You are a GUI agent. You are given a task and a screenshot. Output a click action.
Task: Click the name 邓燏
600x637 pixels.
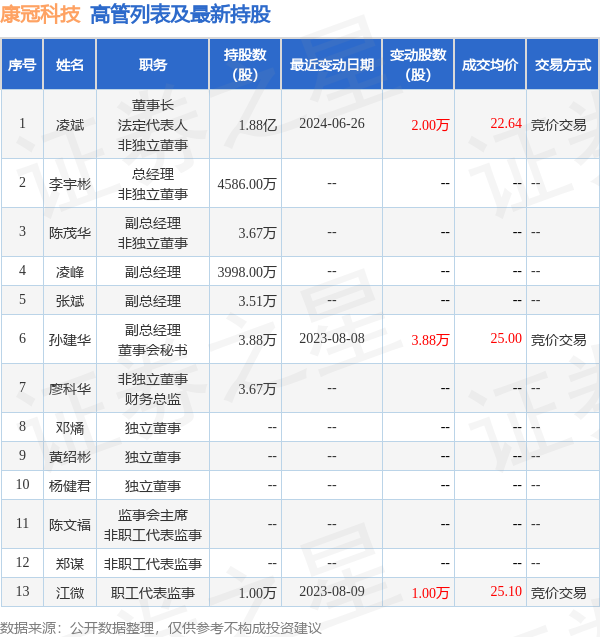point(70,428)
